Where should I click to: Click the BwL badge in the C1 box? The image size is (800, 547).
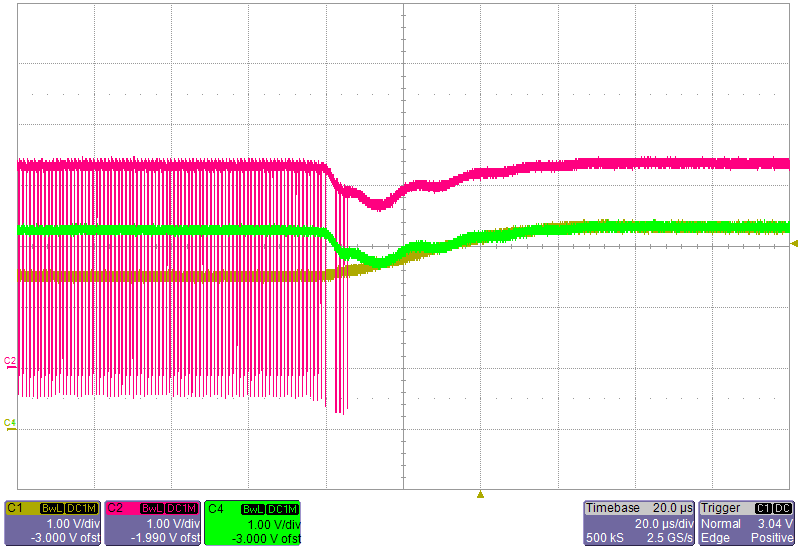pos(52,508)
